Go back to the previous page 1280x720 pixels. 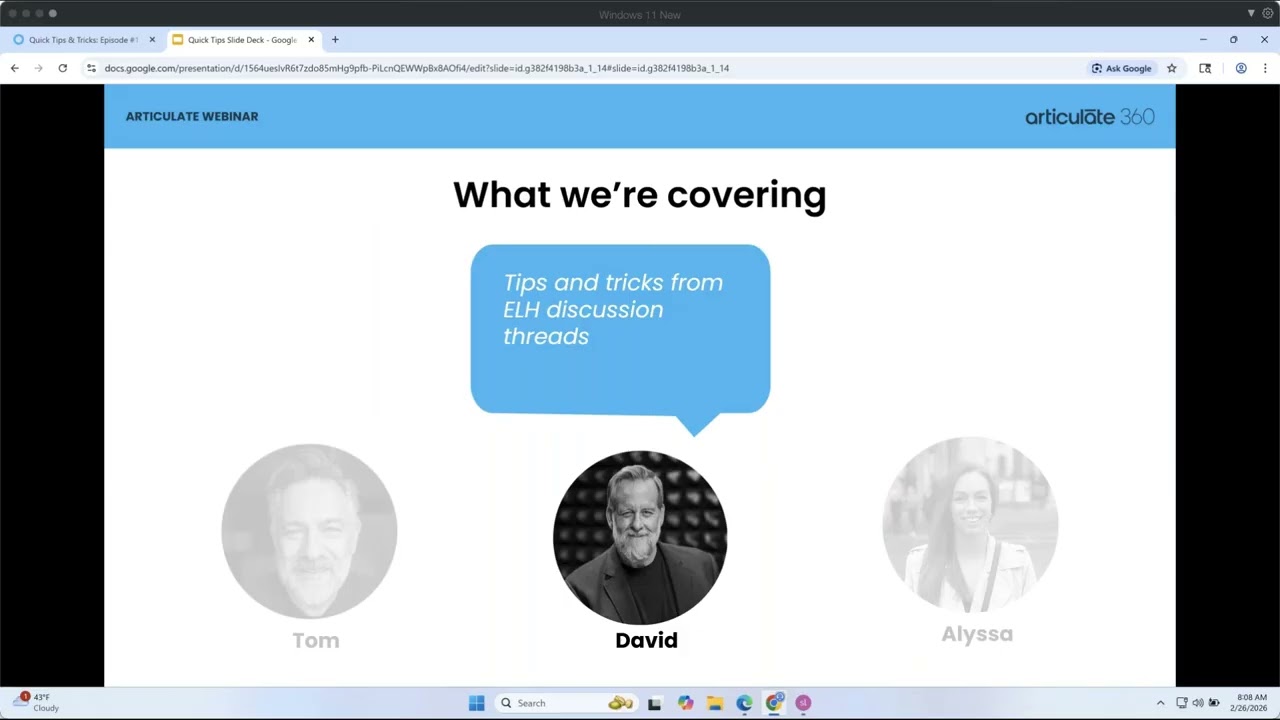coord(14,68)
